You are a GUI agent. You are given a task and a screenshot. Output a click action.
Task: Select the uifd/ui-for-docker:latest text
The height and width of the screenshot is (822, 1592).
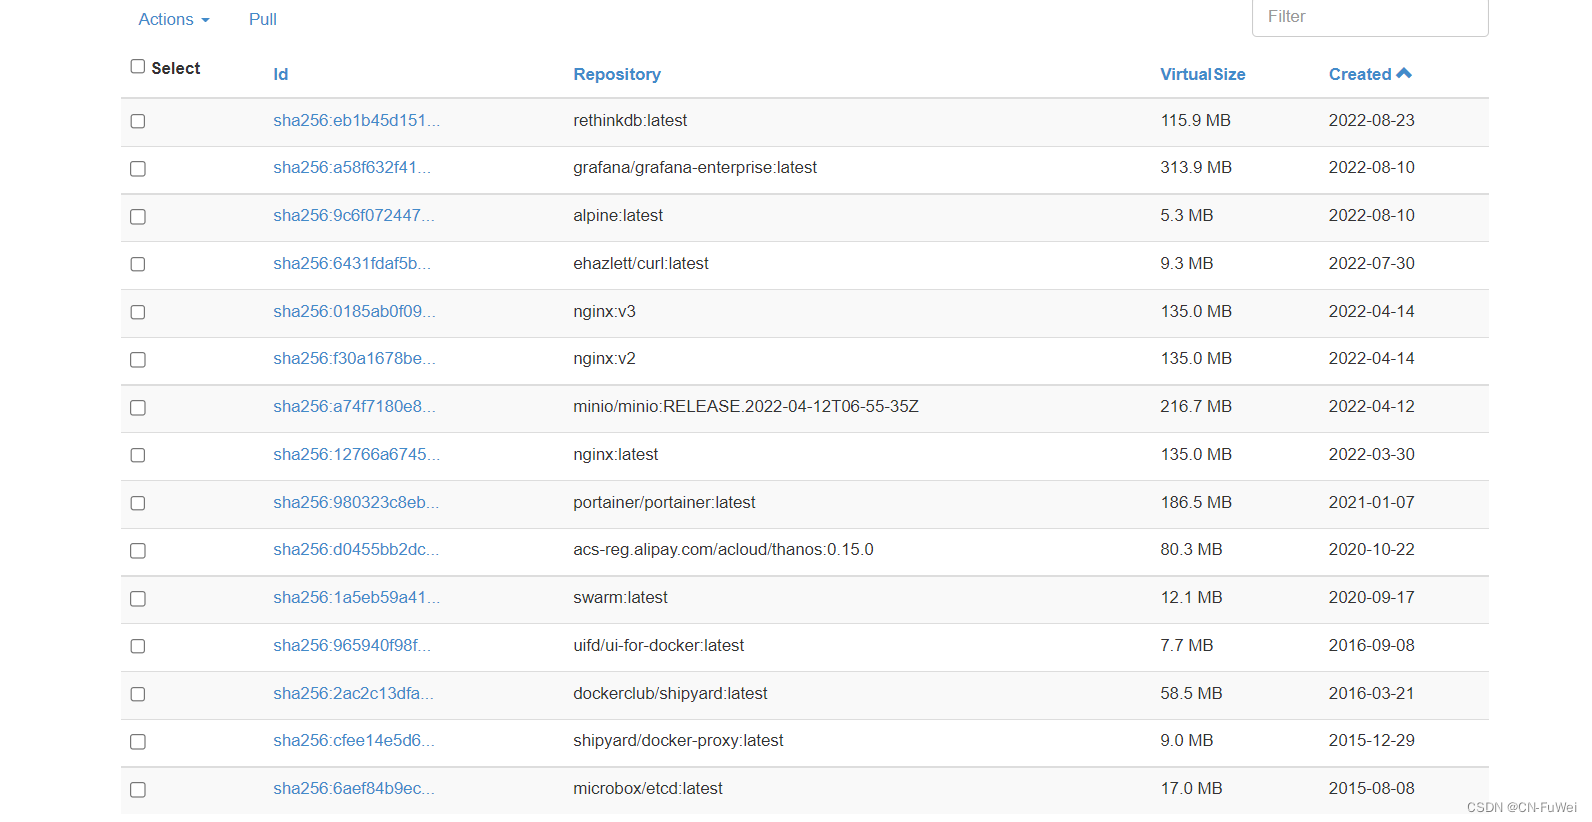(x=659, y=645)
